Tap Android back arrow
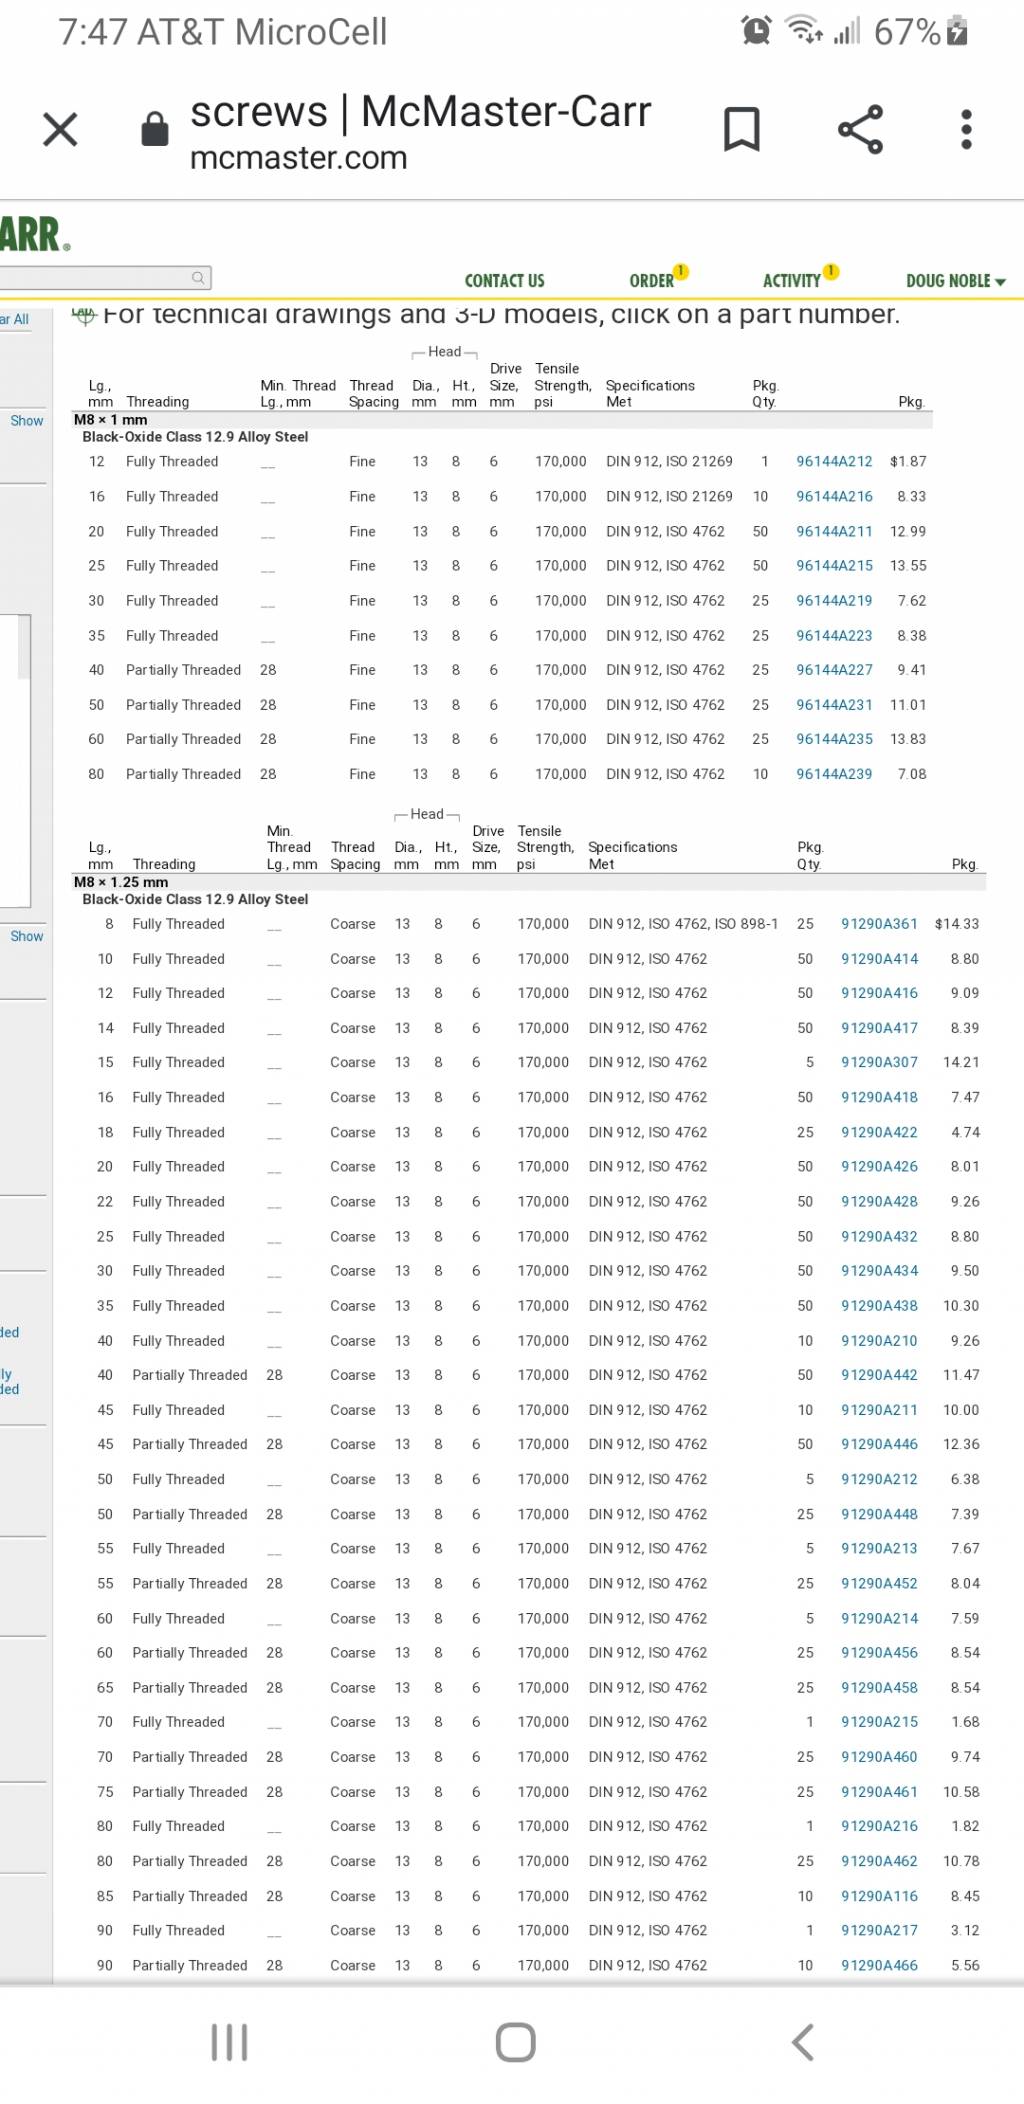1024x2104 pixels. point(802,2042)
